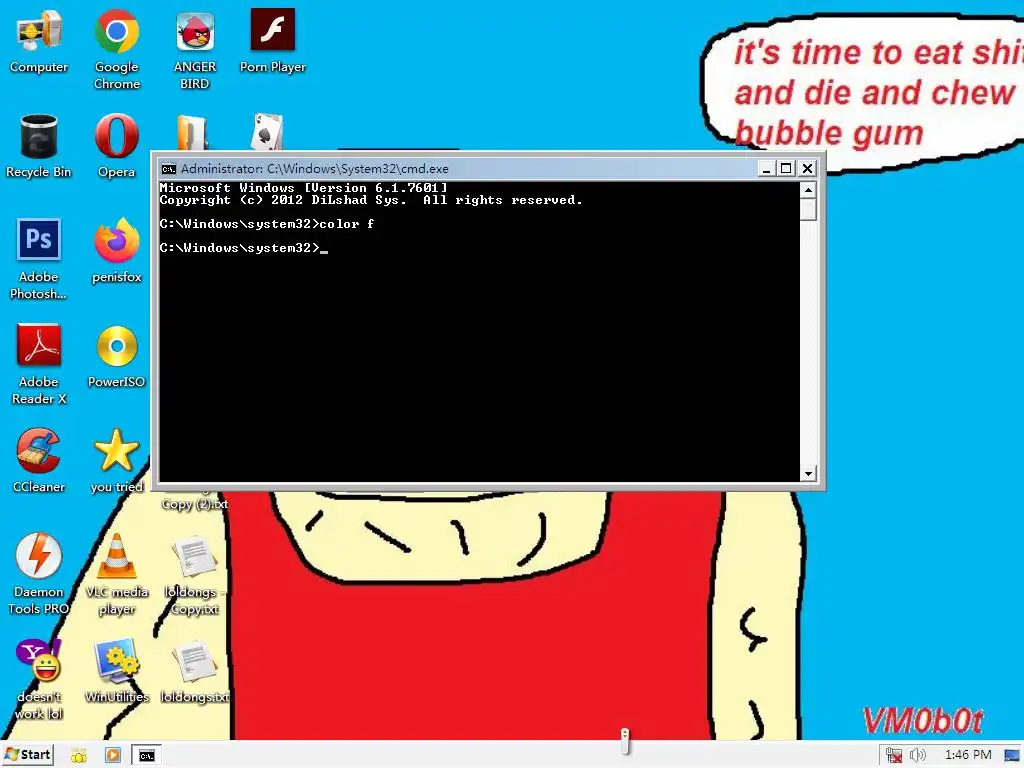Click the blinking command prompt line
This screenshot has height=768, width=1024.
tap(244, 248)
